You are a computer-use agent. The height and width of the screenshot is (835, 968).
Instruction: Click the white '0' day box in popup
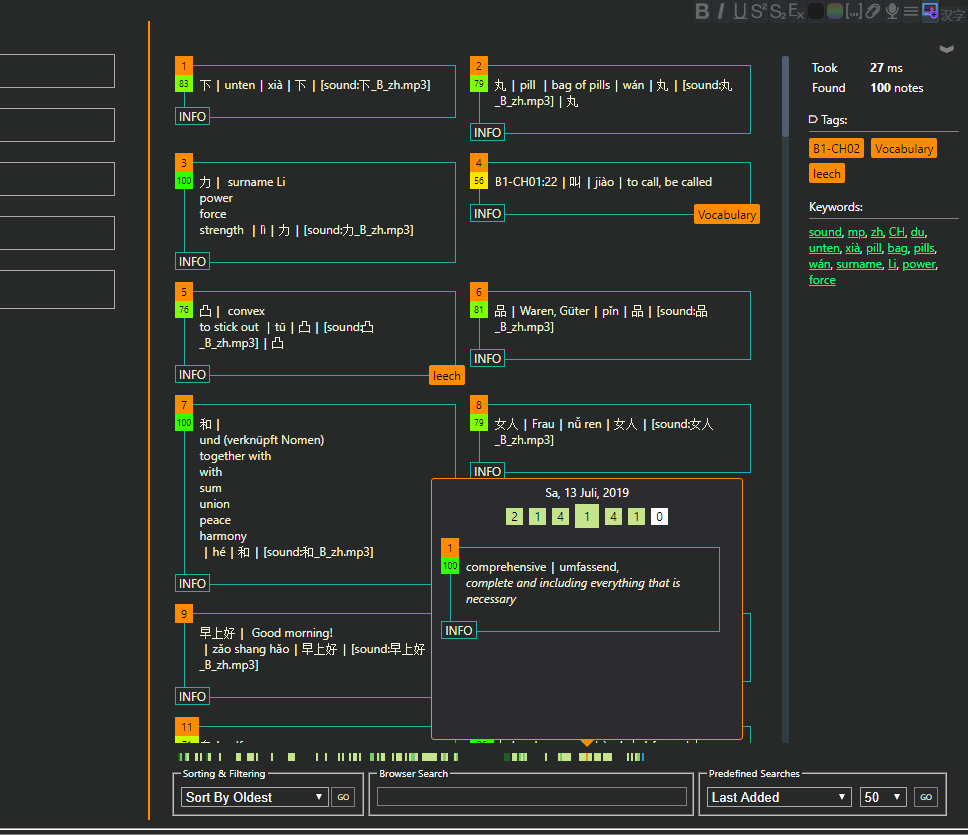659,517
